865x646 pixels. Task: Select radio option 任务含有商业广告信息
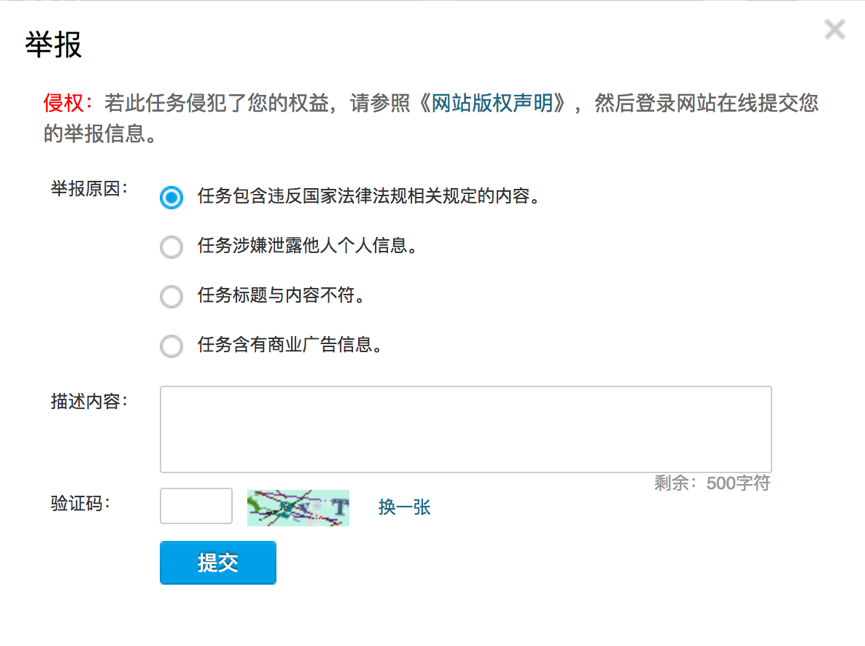tap(171, 347)
